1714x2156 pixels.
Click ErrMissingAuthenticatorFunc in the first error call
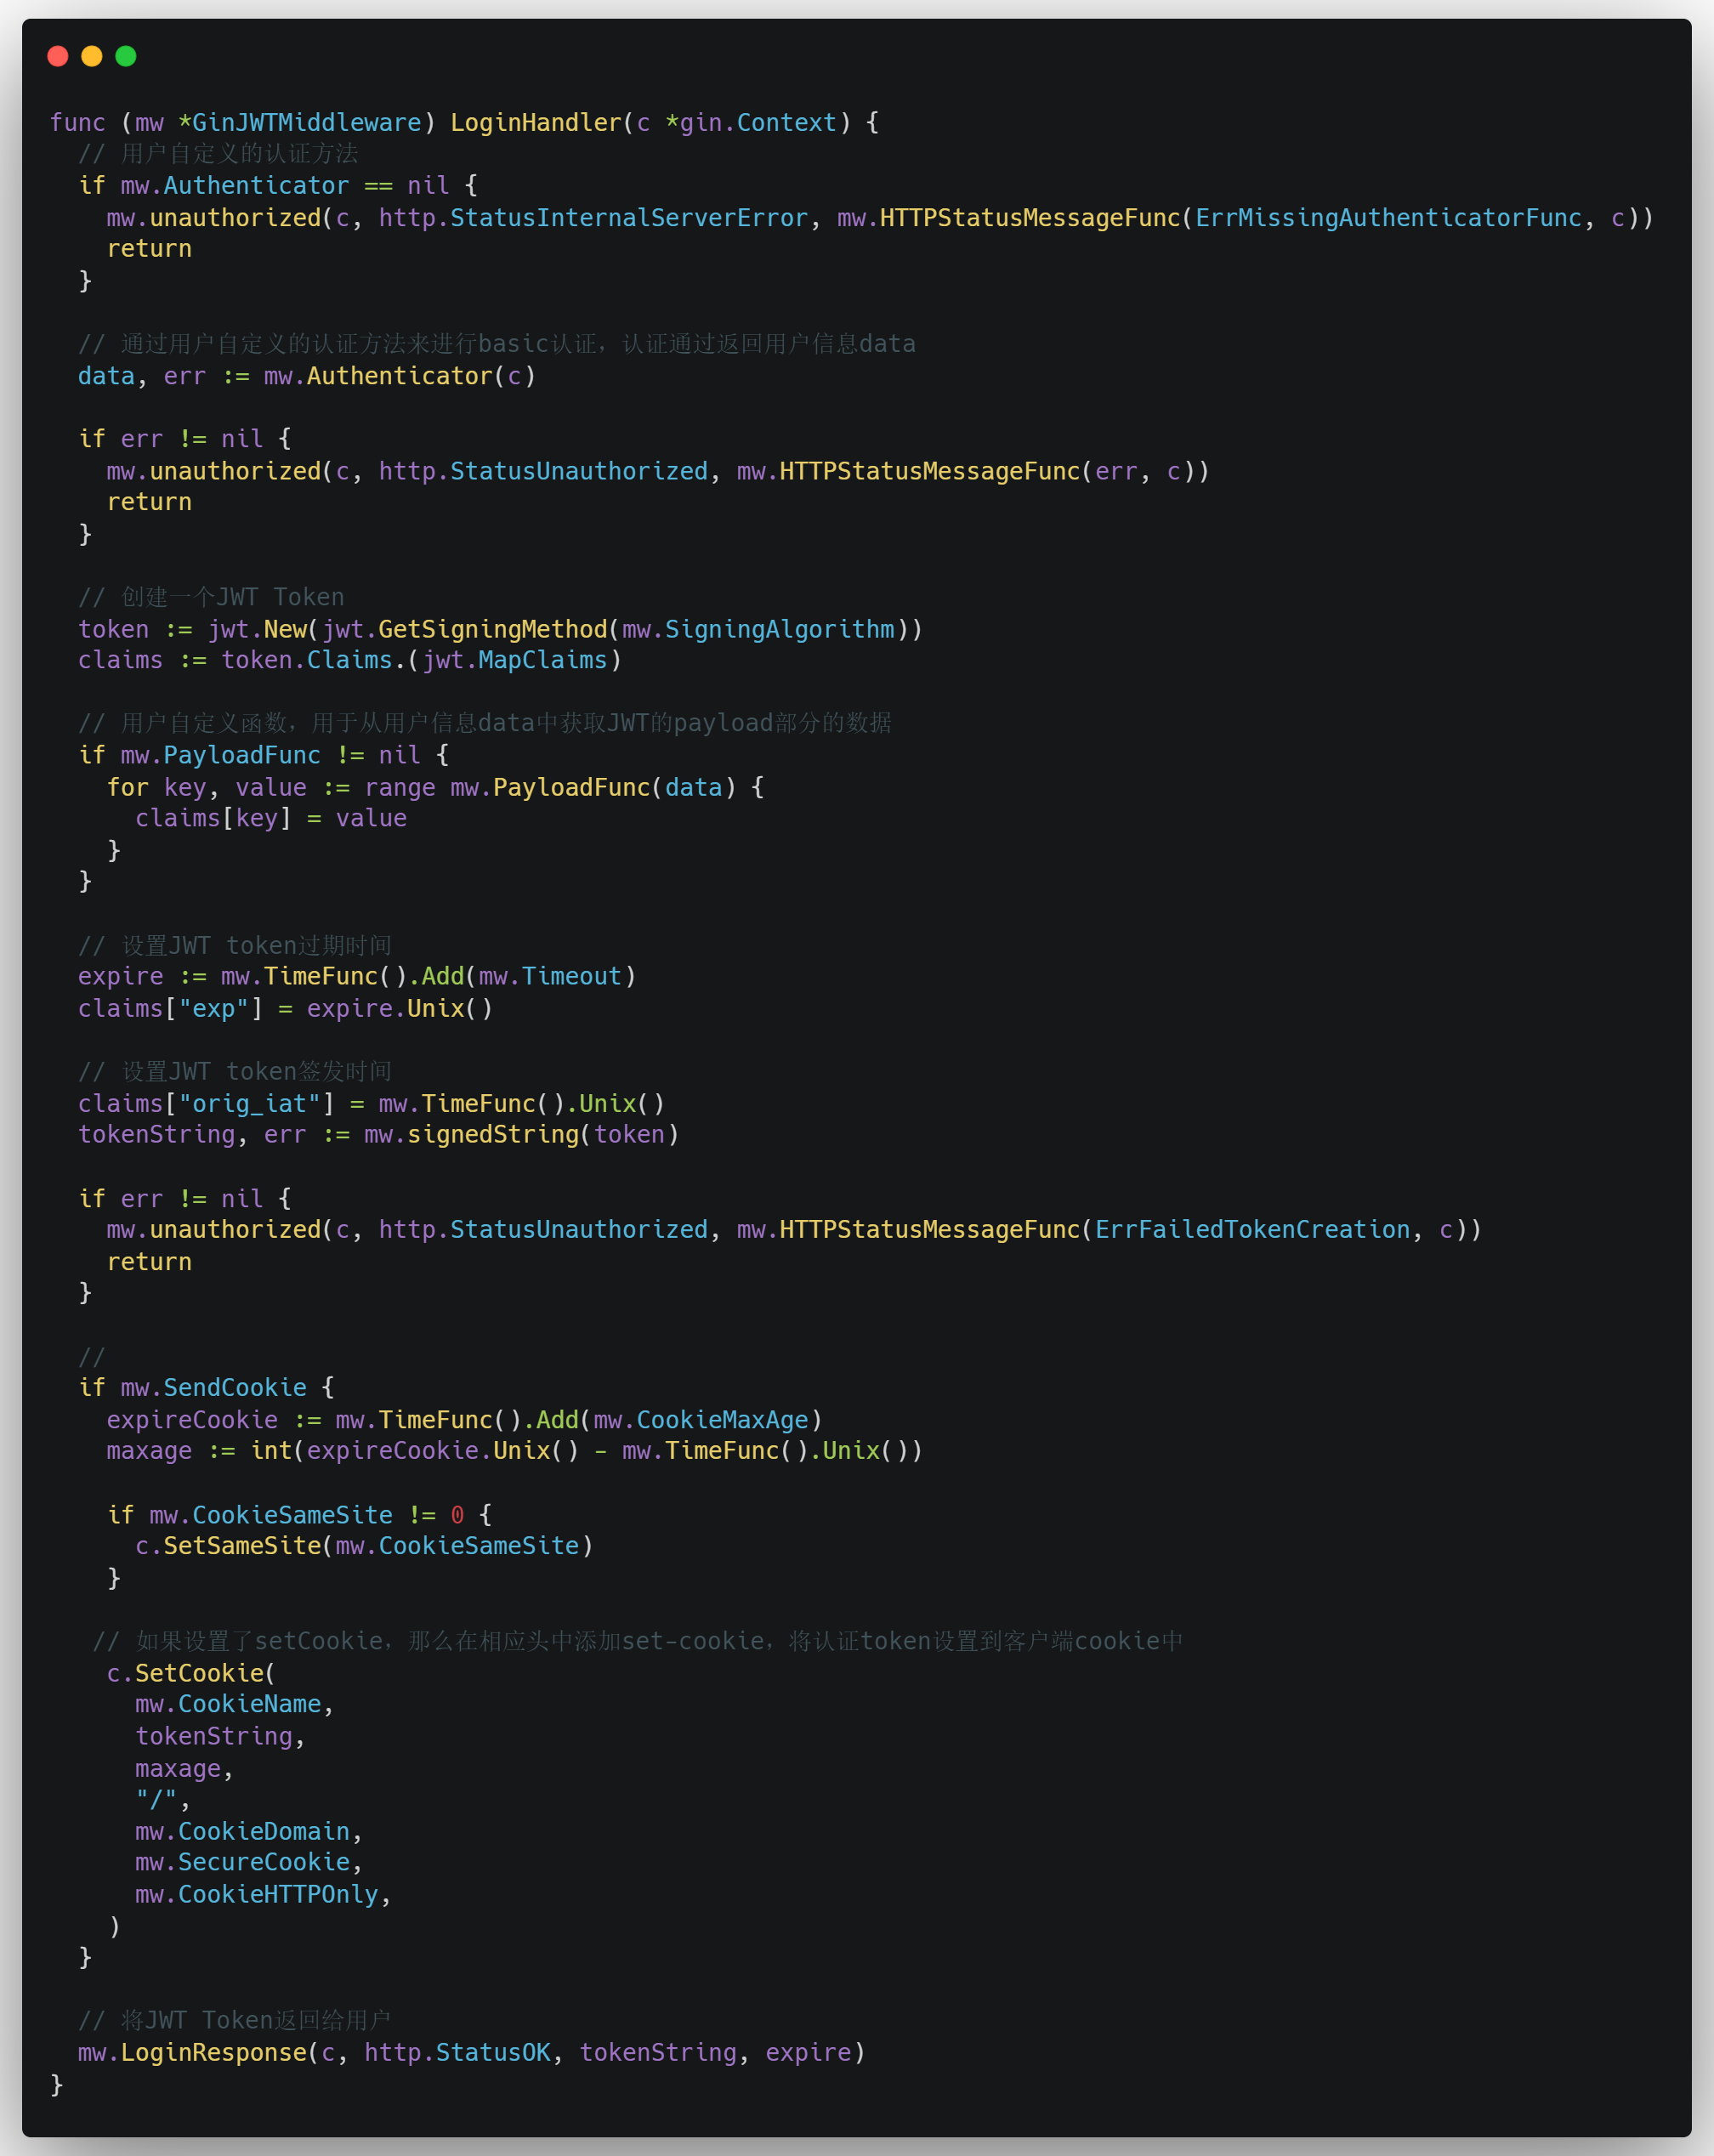(1388, 218)
